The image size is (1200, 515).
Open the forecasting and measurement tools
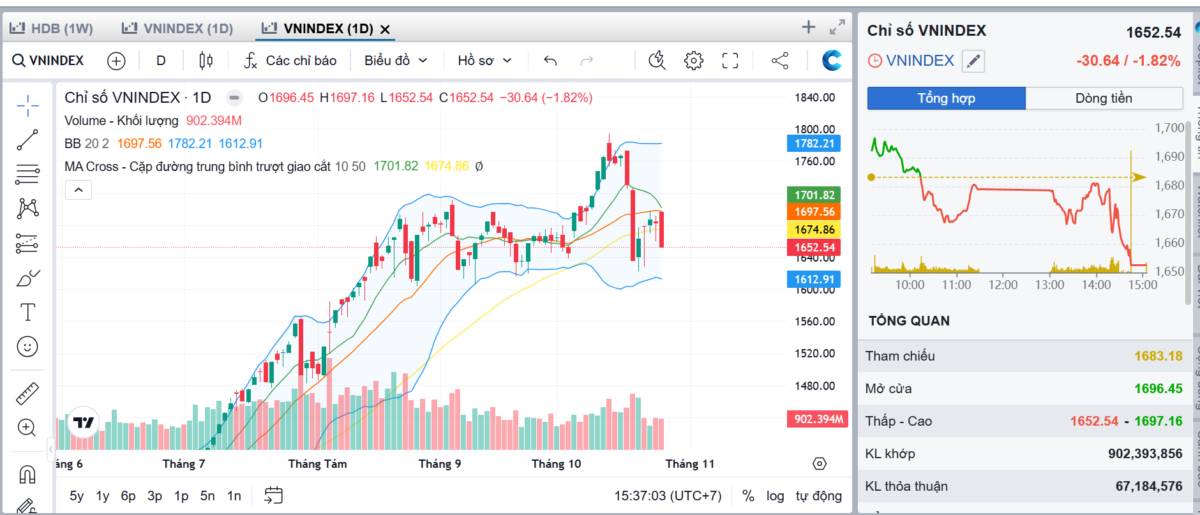click(x=28, y=243)
